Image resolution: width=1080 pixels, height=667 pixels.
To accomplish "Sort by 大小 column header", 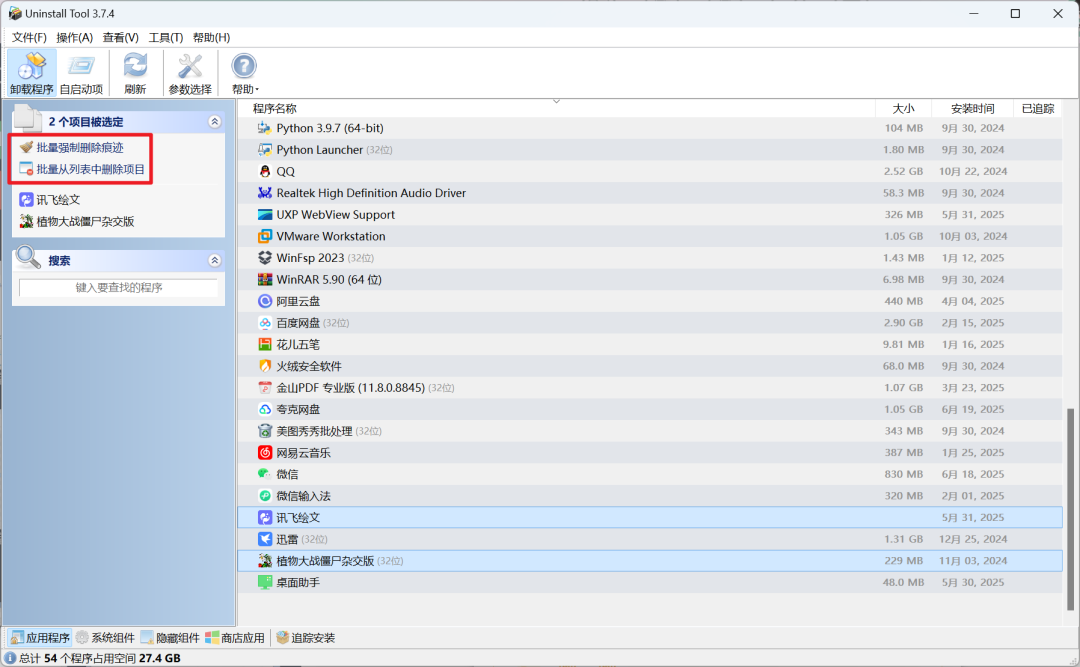I will click(x=903, y=108).
